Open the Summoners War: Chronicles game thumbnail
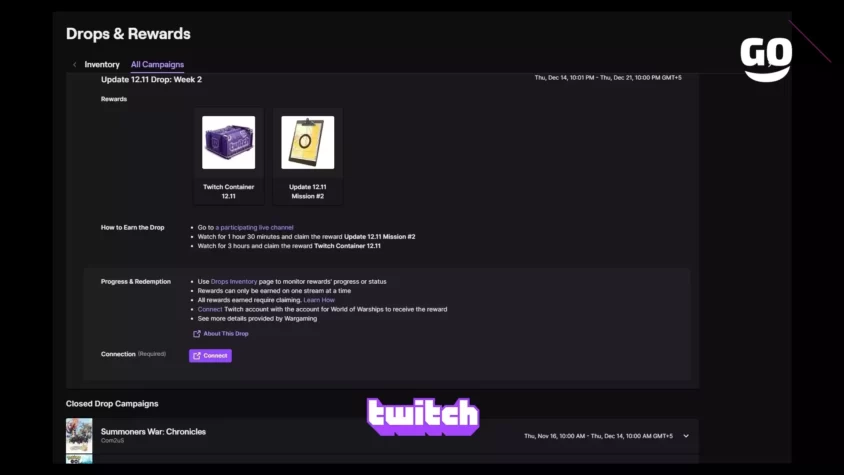Viewport: 844px width, 475px height. (79, 436)
